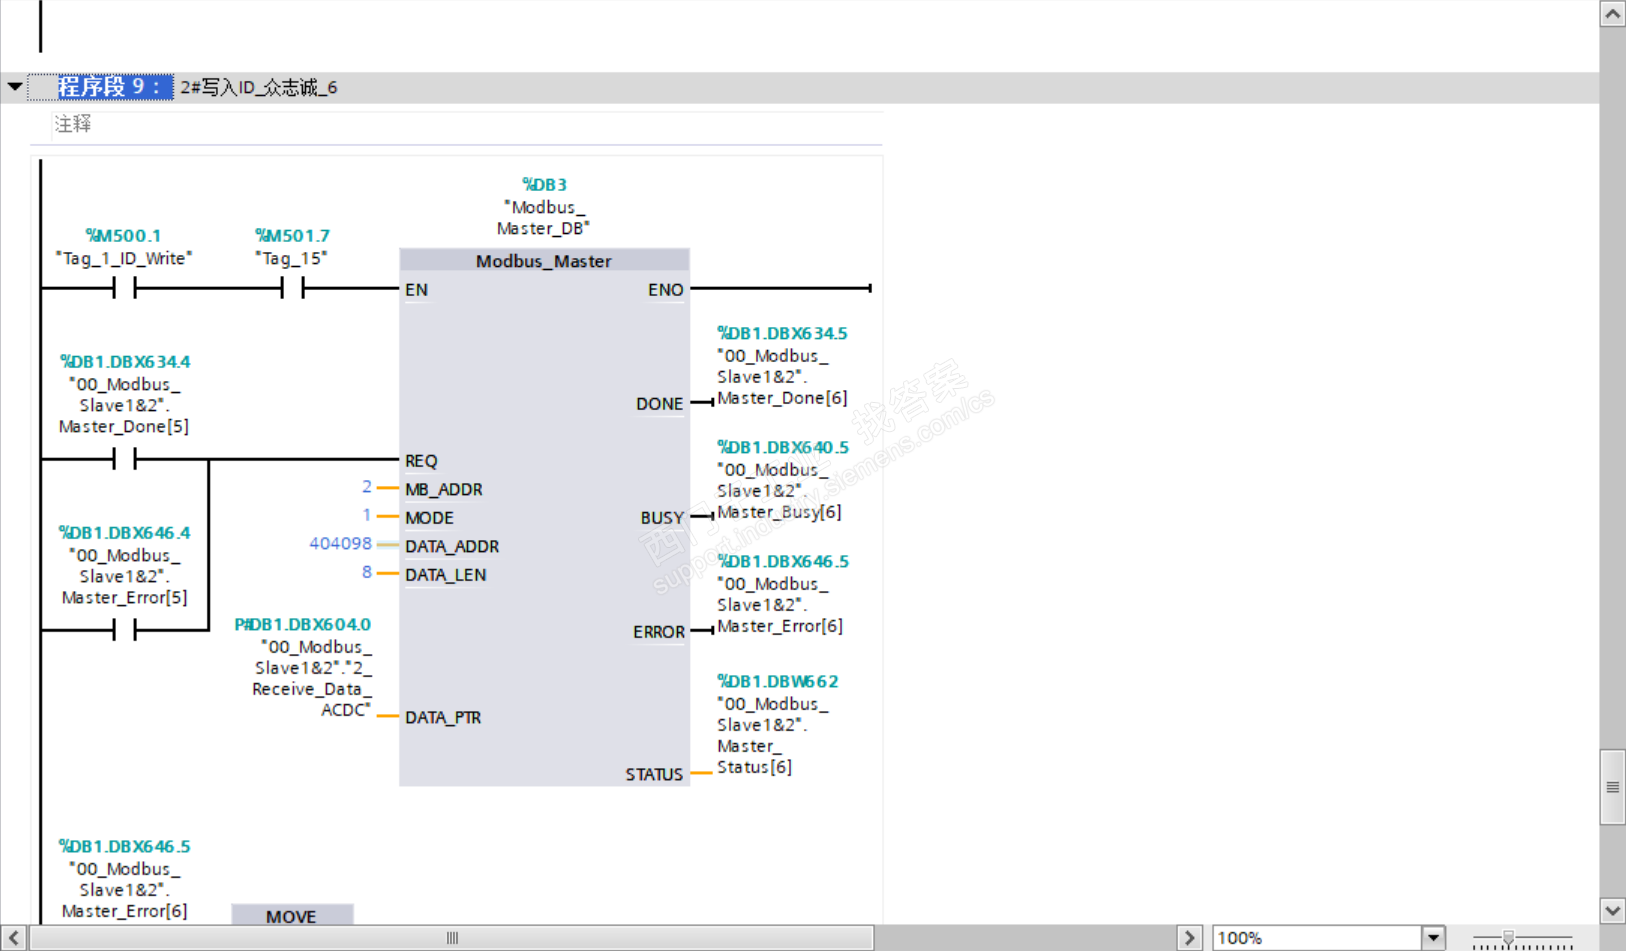Click the MB_ADDR value 2
Screen dimensions: 1626x951
(x=367, y=487)
